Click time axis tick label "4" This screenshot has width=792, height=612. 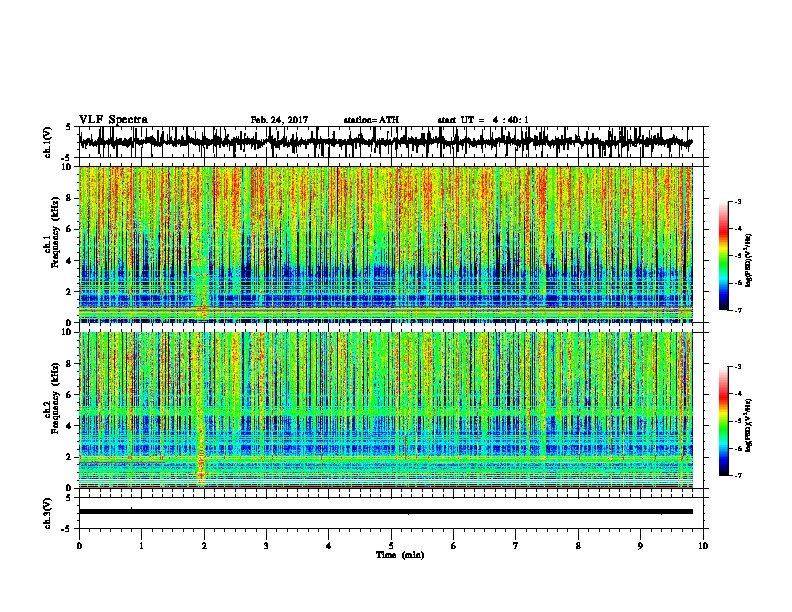pyautogui.click(x=329, y=546)
